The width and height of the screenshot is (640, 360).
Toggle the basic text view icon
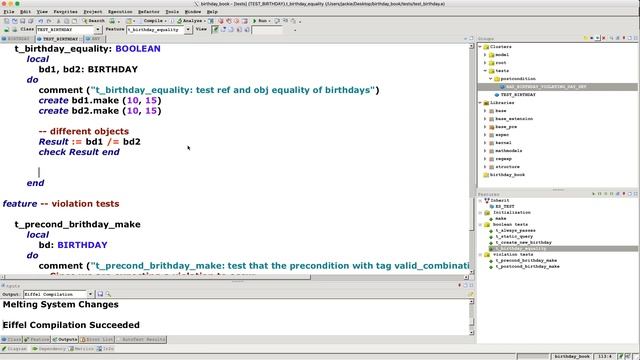click(215, 29)
